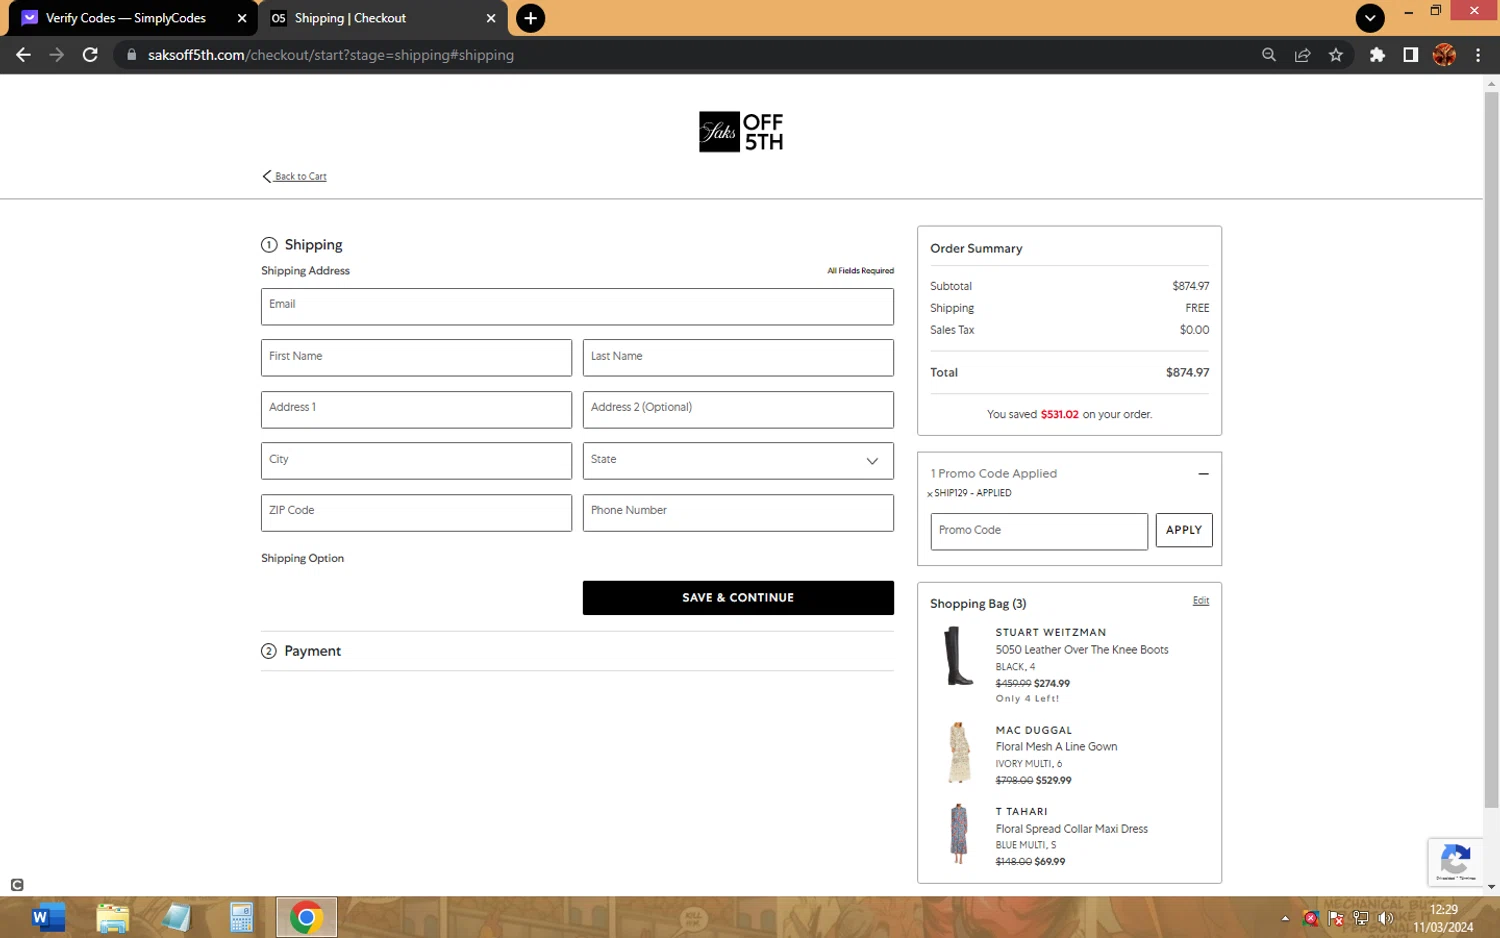Close the Verify Codes SimplyCodes tab
The width and height of the screenshot is (1500, 938).
(242, 18)
